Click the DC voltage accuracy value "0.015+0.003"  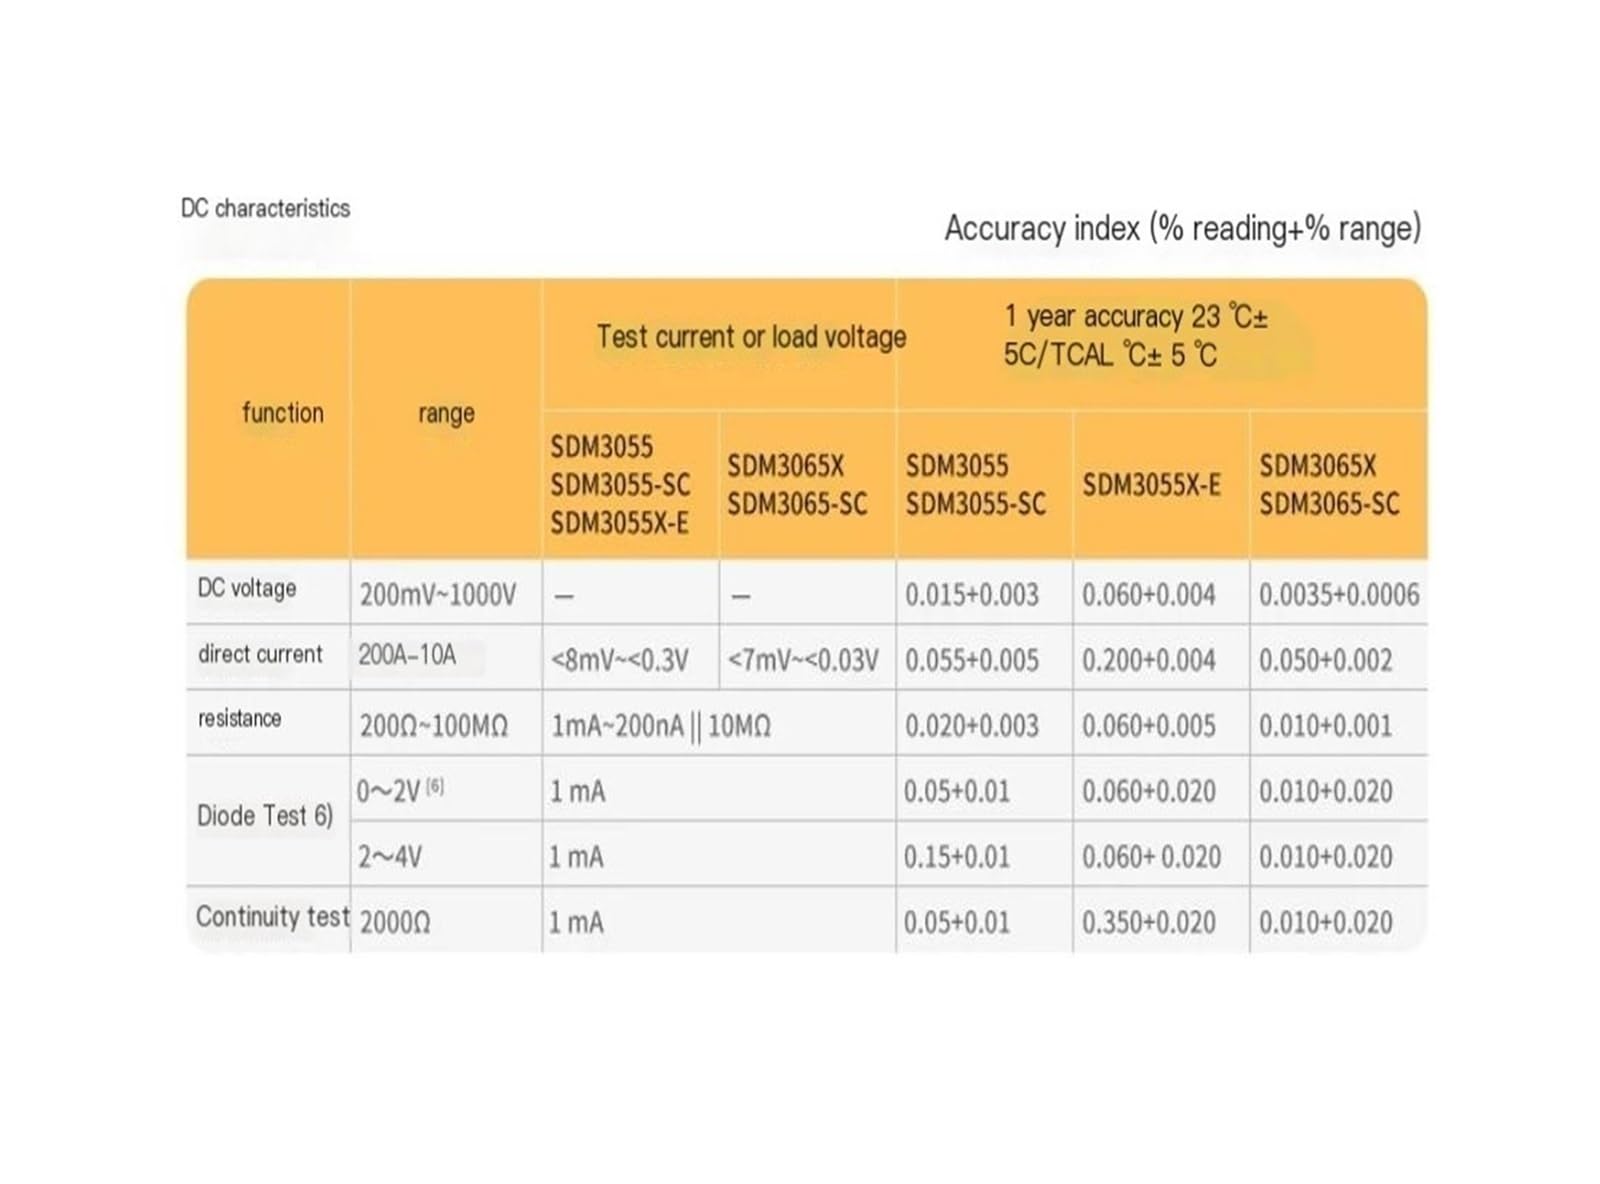(972, 595)
